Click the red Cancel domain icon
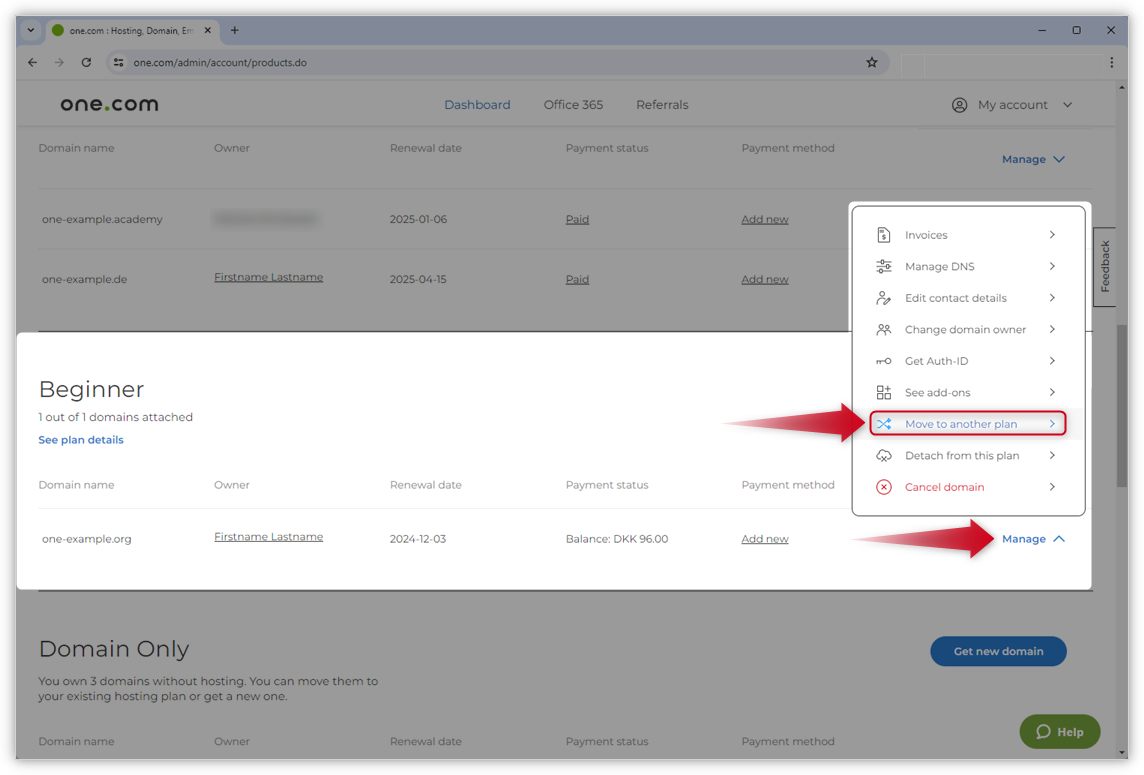 pyautogui.click(x=883, y=487)
